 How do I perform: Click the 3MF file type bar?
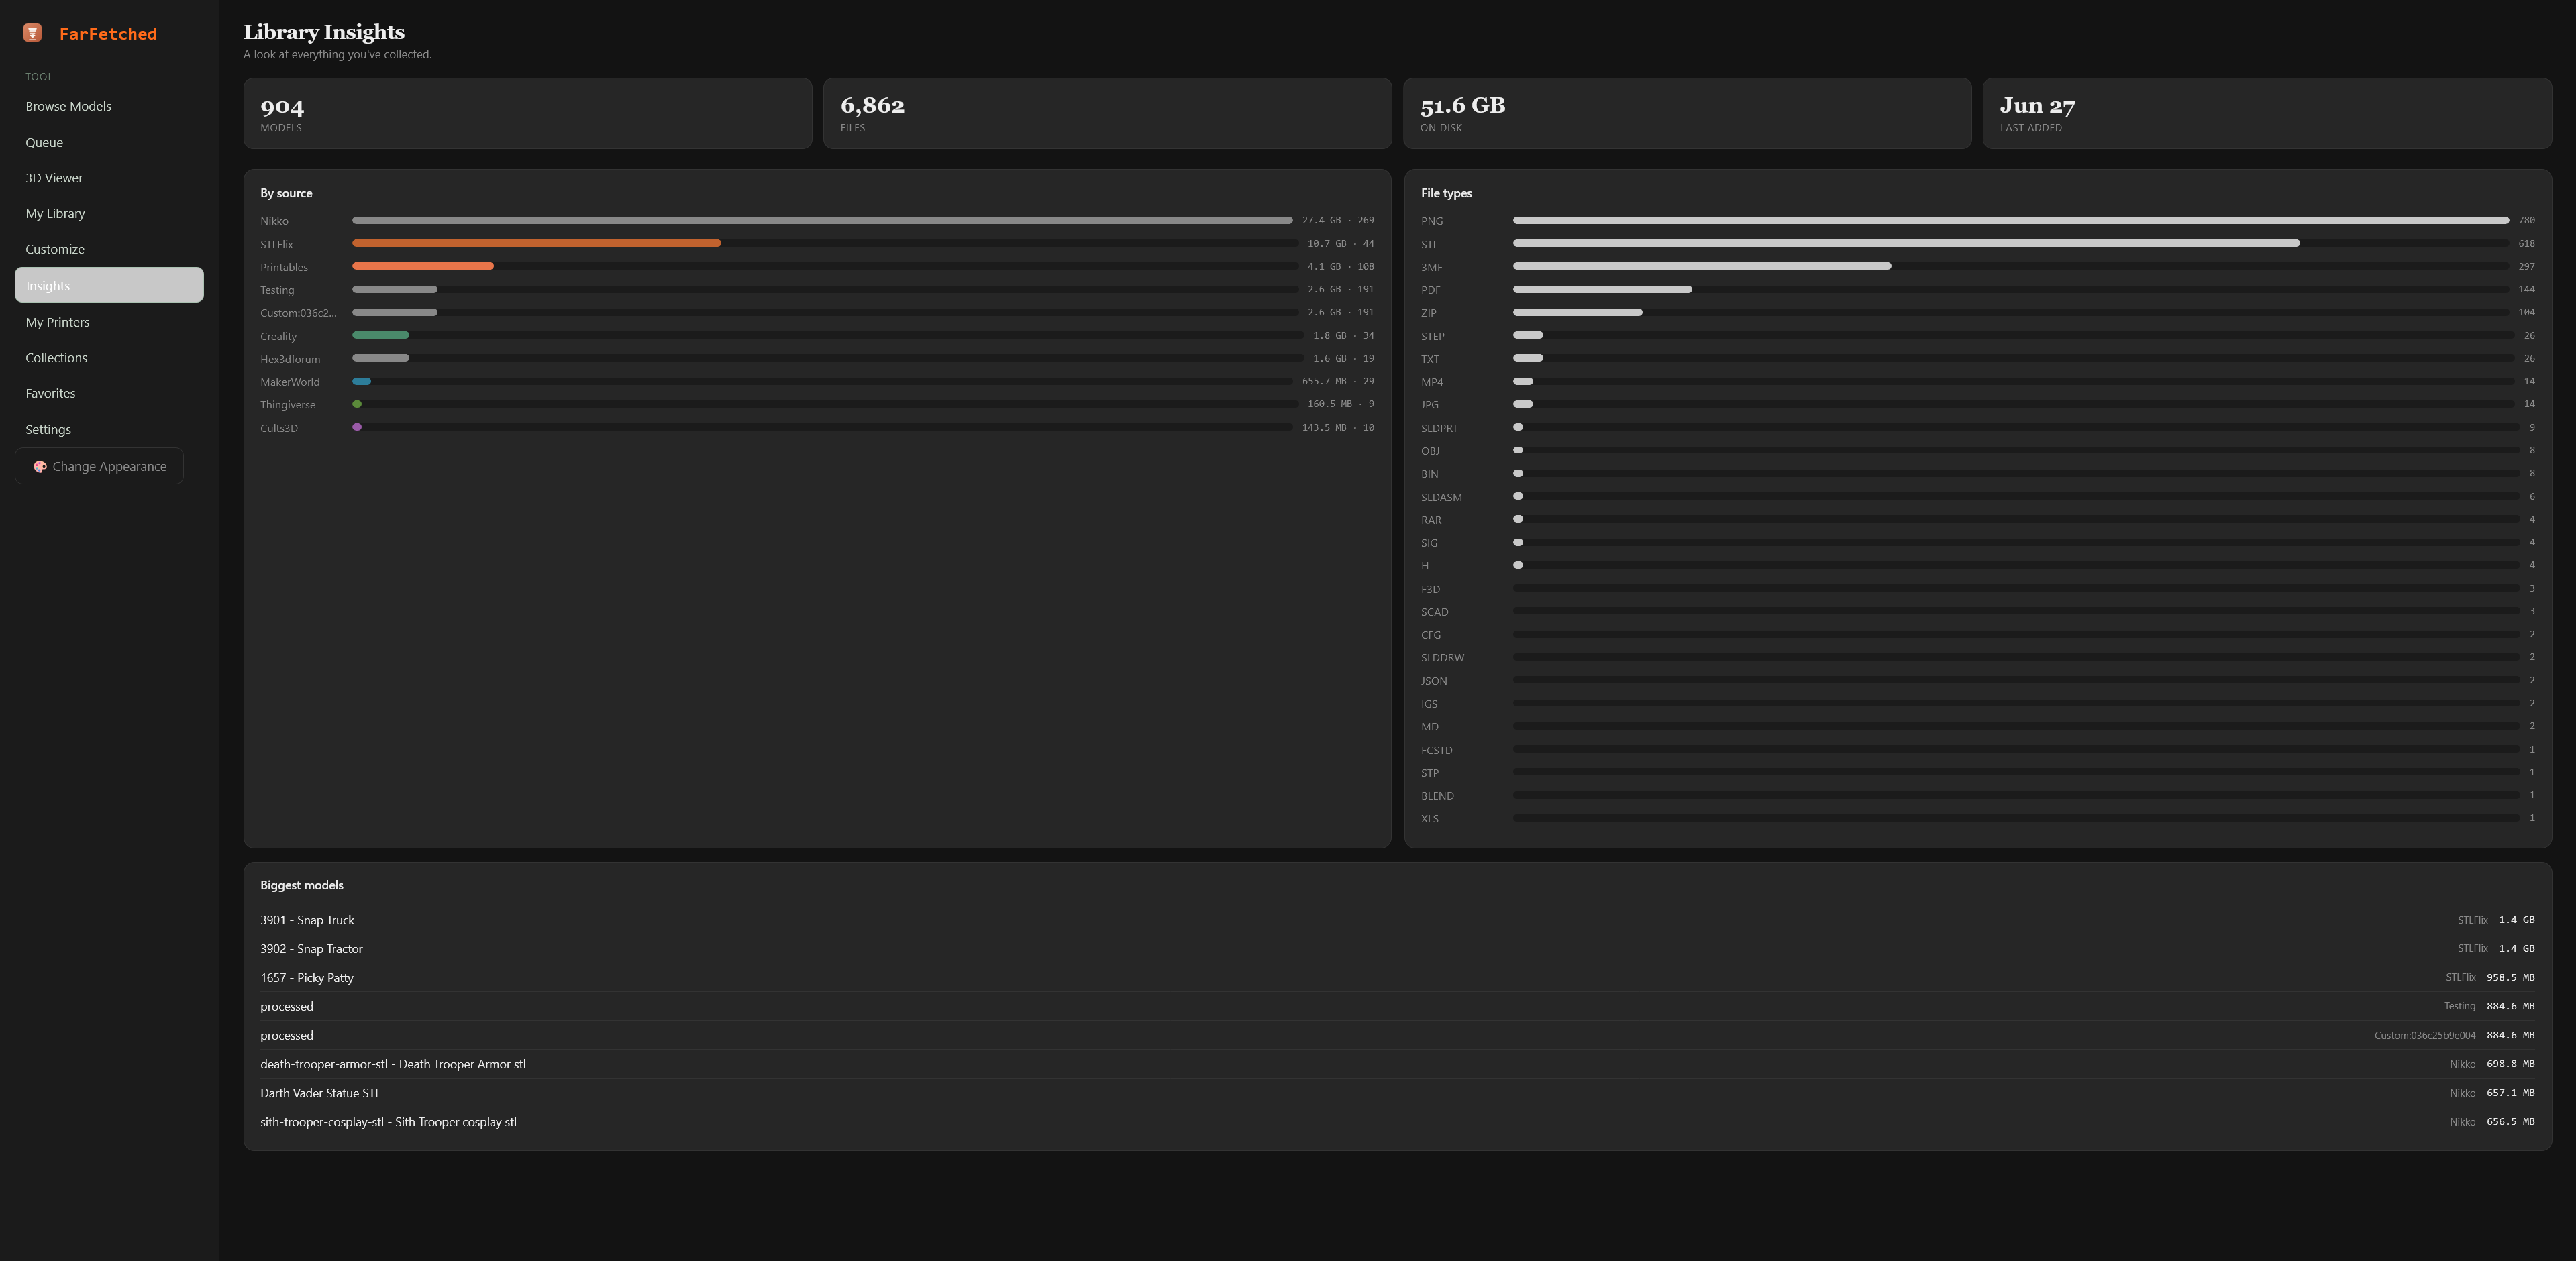[1702, 266]
